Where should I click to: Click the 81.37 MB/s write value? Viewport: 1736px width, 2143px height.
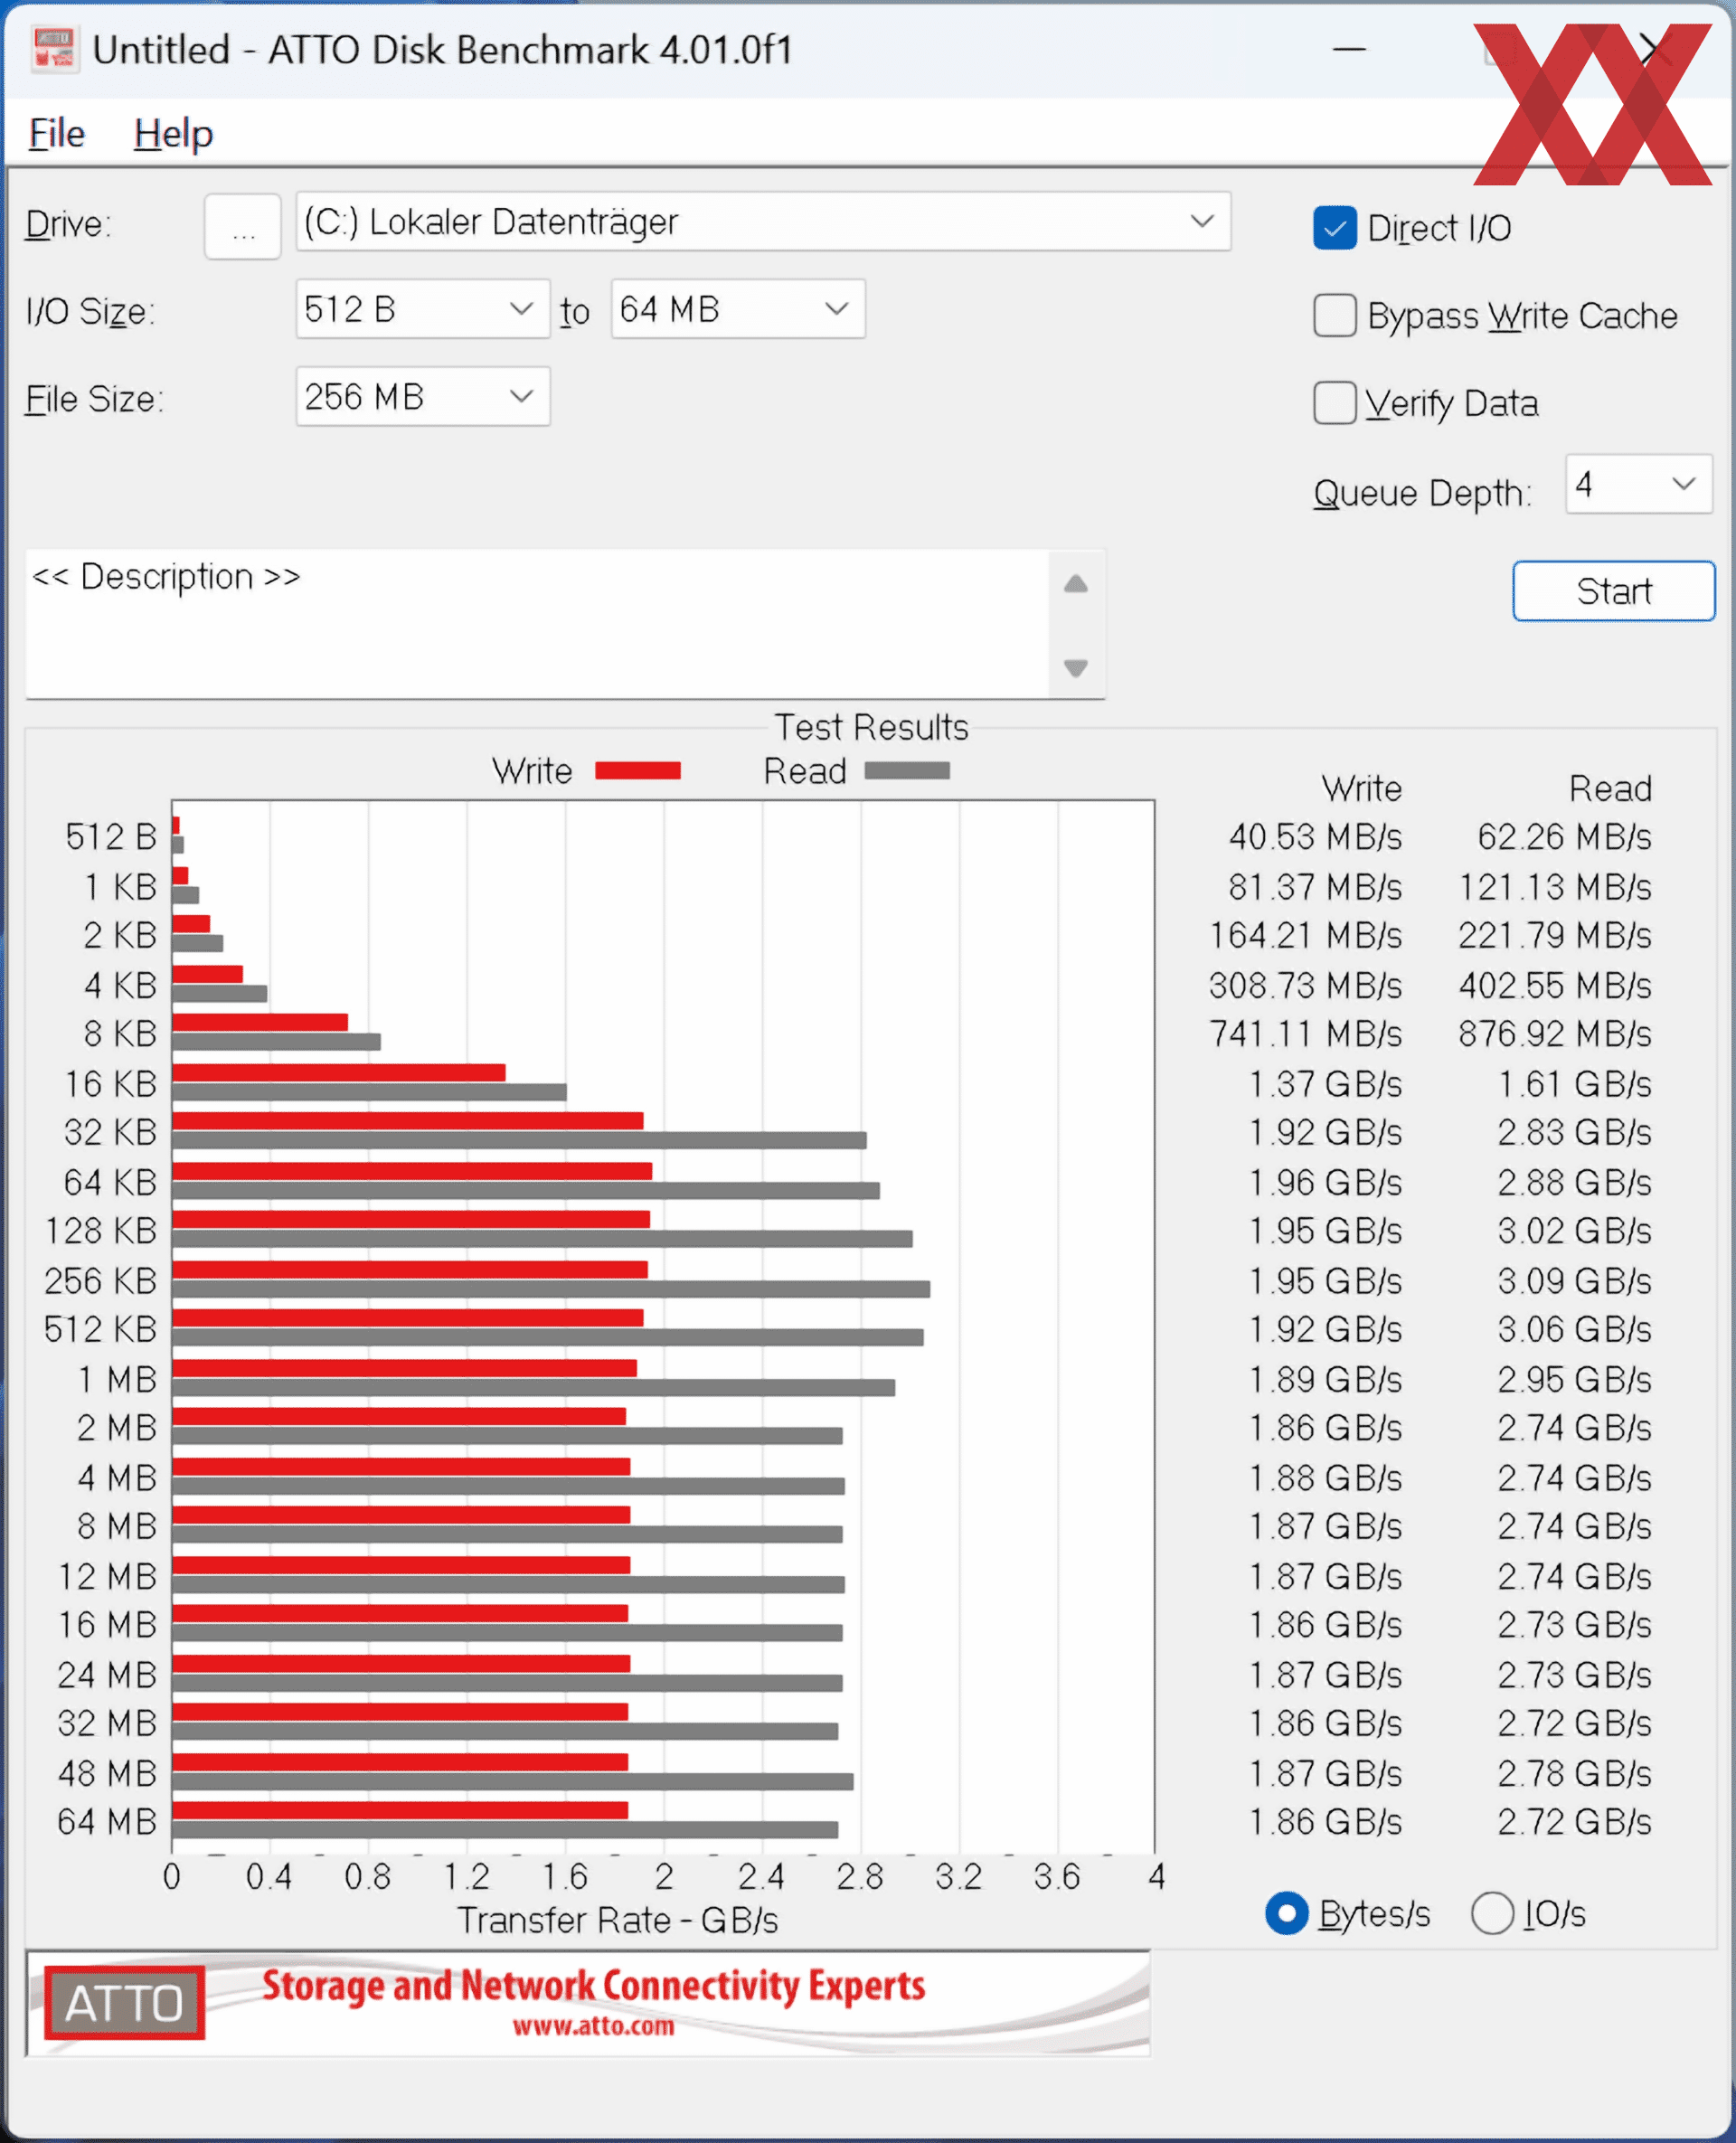1315,887
